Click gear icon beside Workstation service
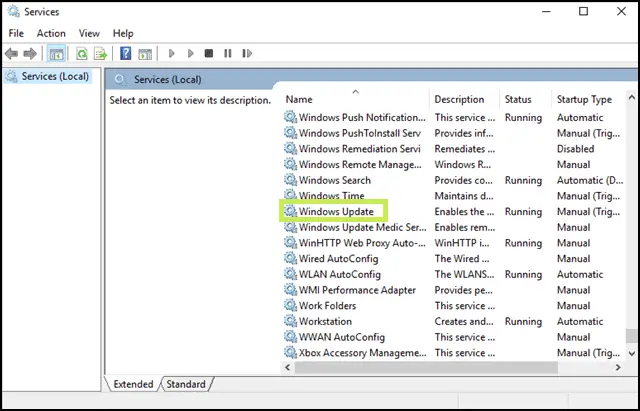Image resolution: width=640 pixels, height=411 pixels. point(290,321)
